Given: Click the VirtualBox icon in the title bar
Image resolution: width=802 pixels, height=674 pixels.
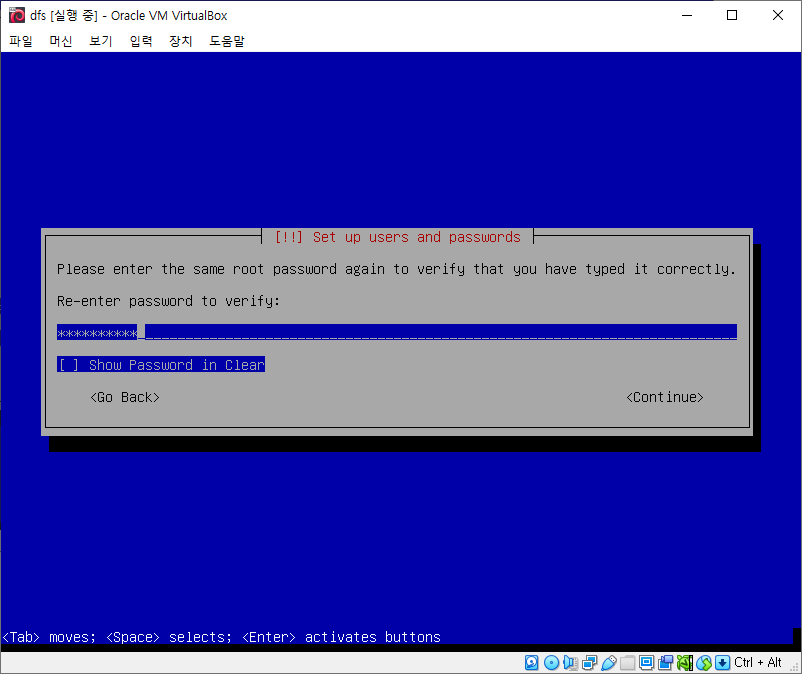Looking at the screenshot, I should coord(16,15).
